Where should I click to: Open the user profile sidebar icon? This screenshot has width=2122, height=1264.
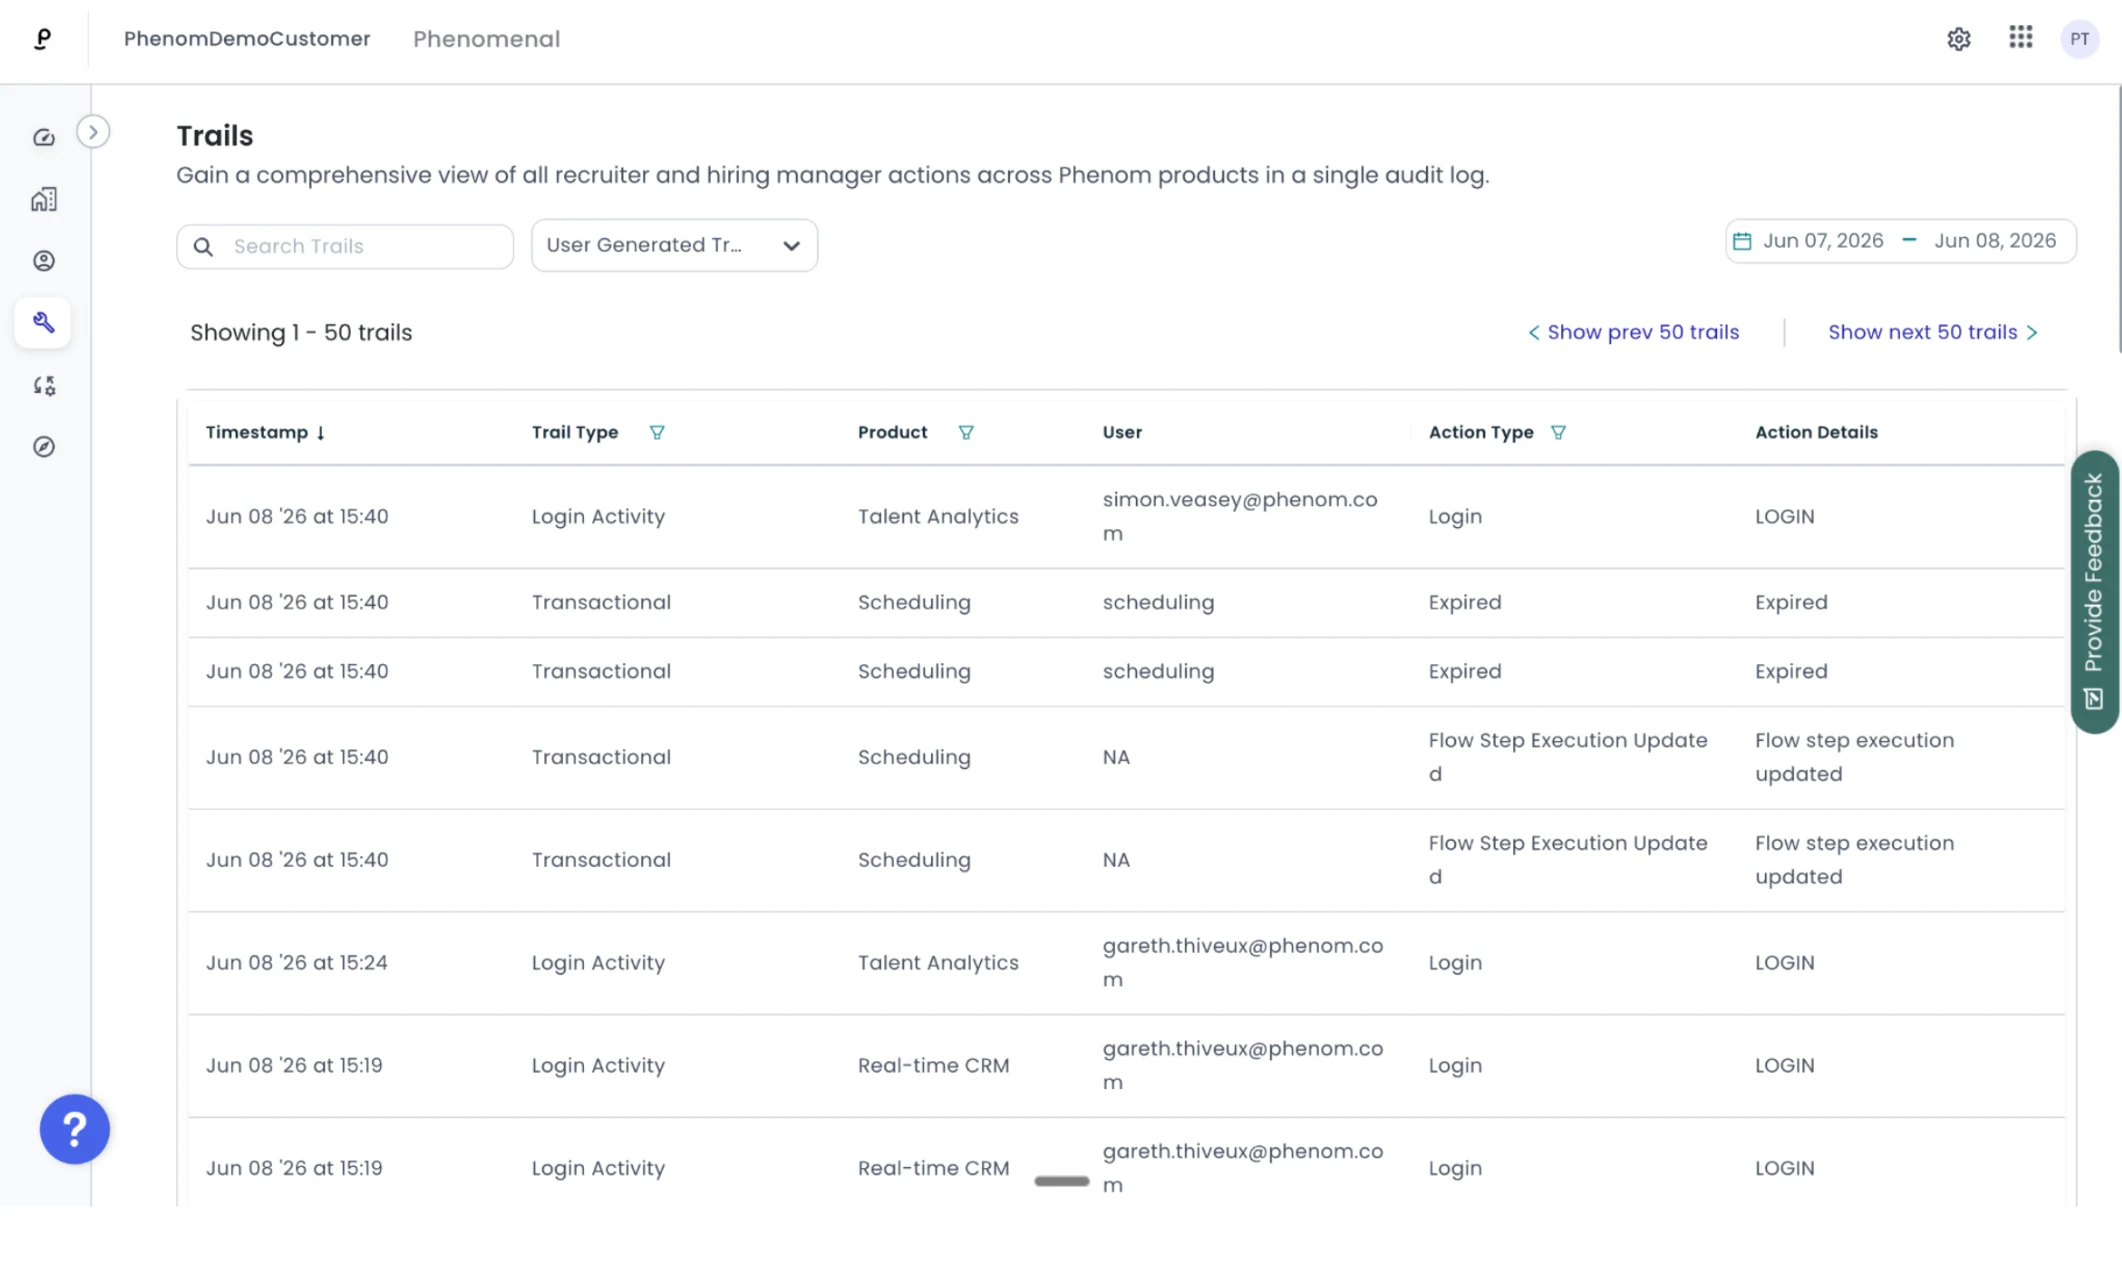[x=43, y=261]
